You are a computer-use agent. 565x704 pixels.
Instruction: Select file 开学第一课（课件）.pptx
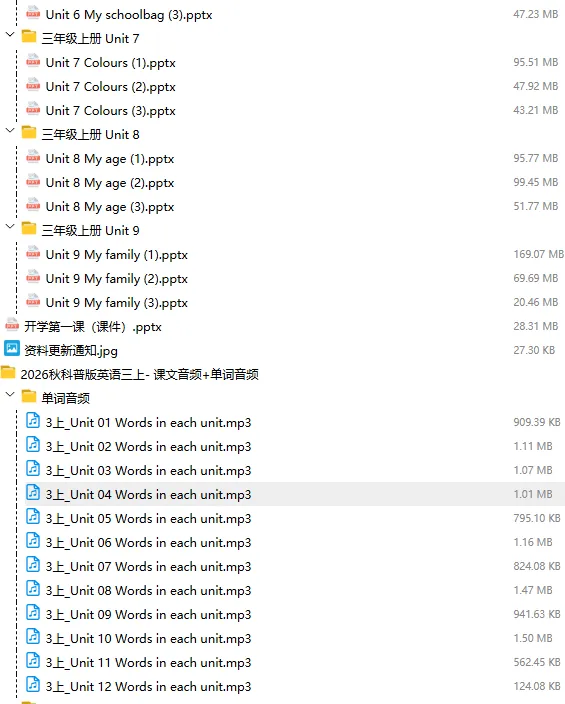[x=93, y=327]
